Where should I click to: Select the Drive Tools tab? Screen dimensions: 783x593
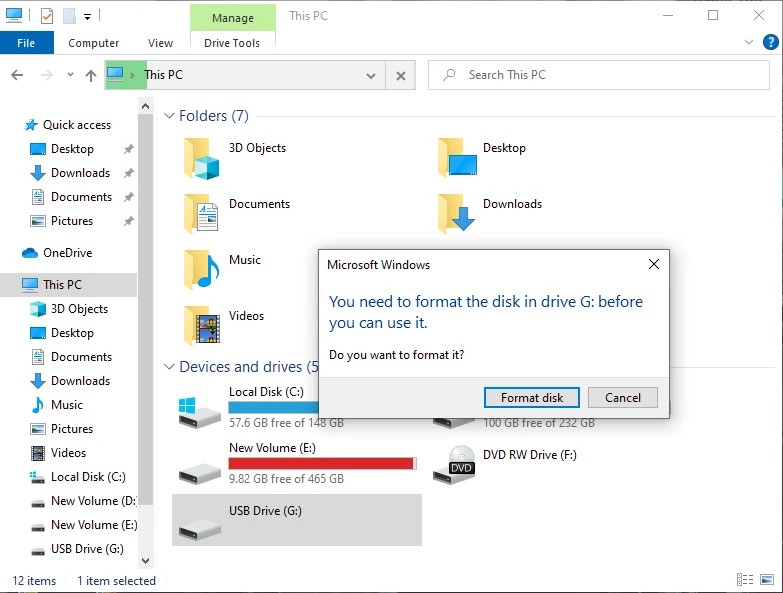click(x=232, y=43)
